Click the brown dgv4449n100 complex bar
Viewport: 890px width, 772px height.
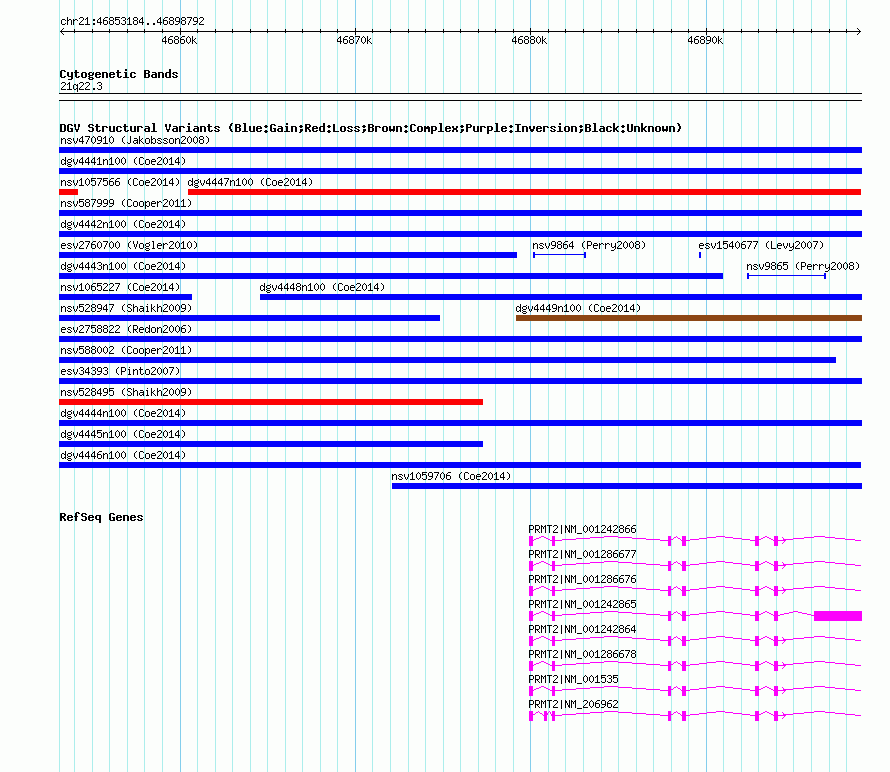689,318
